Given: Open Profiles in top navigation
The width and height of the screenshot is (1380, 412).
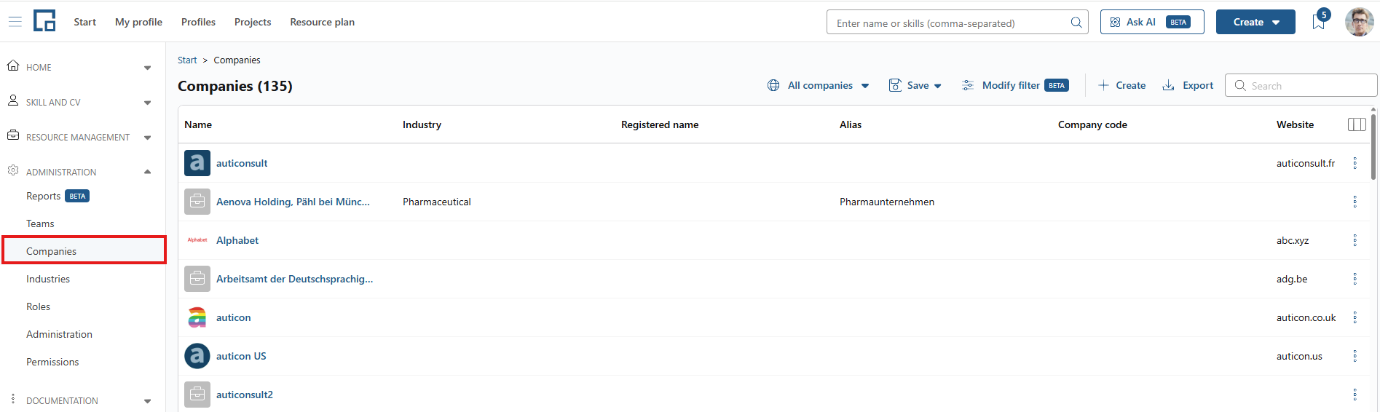Looking at the screenshot, I should pyautogui.click(x=198, y=22).
